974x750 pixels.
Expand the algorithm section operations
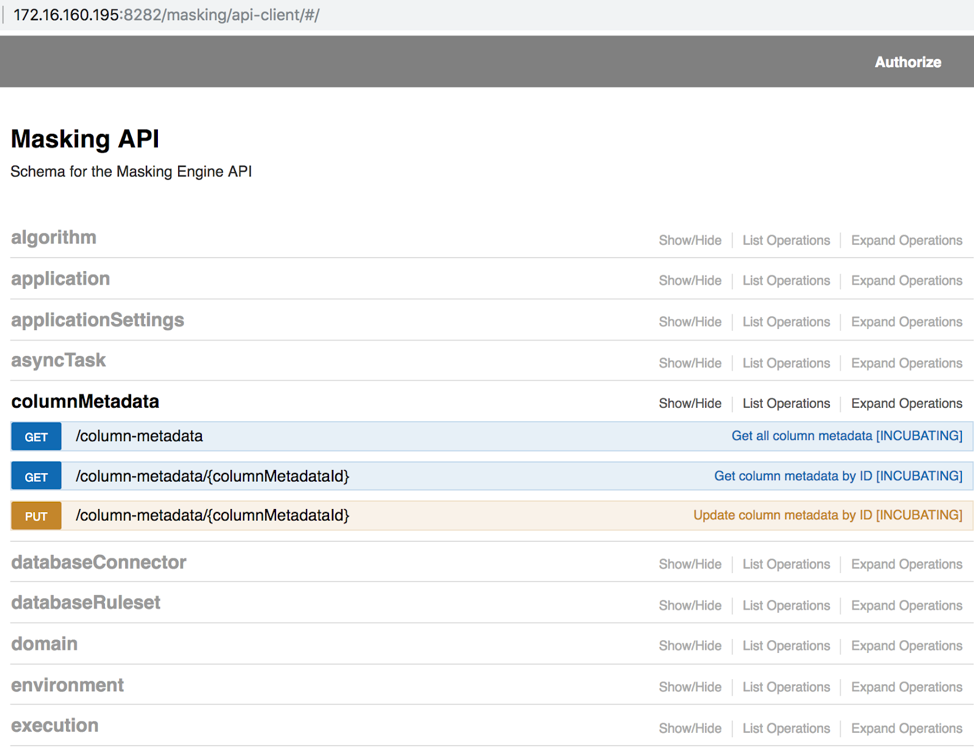(906, 240)
